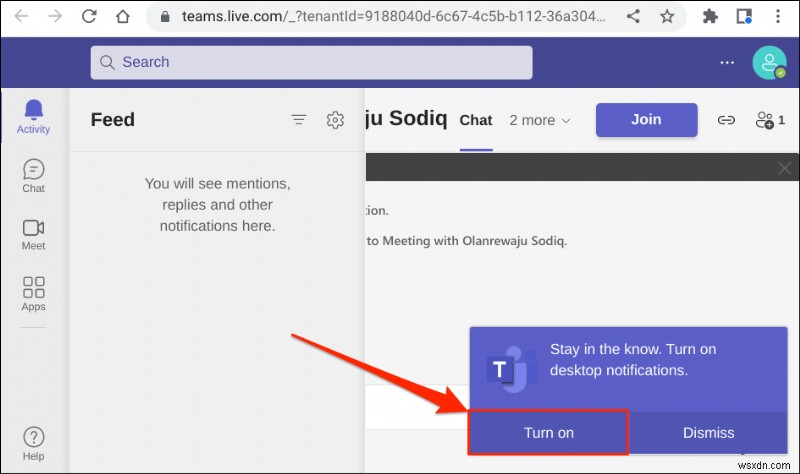Click the 'Stay in the know' notification text

click(x=633, y=360)
